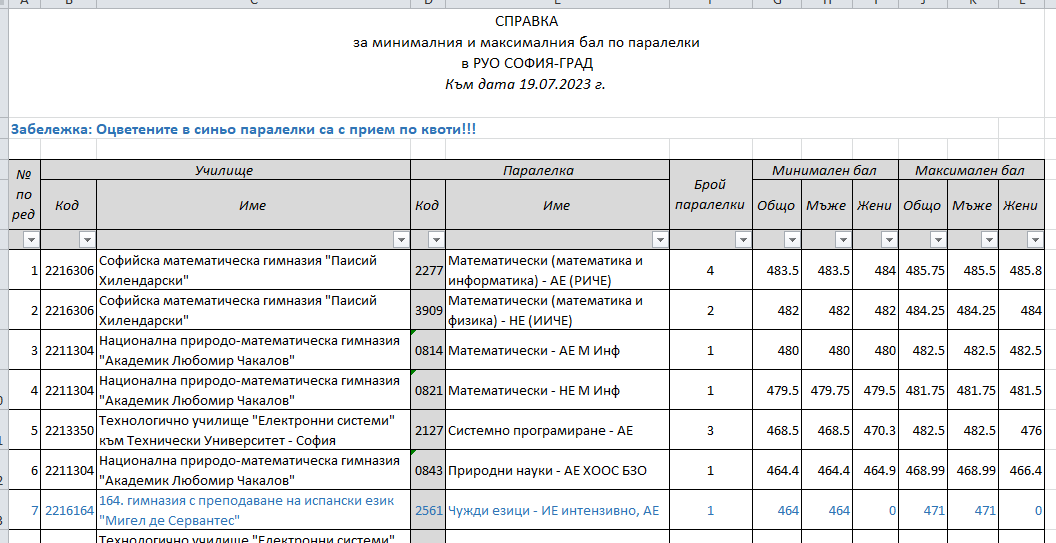Select blue Чужди езици - ИЕ интензивно cell
Image resolution: width=1056 pixels, height=543 pixels.
click(553, 510)
